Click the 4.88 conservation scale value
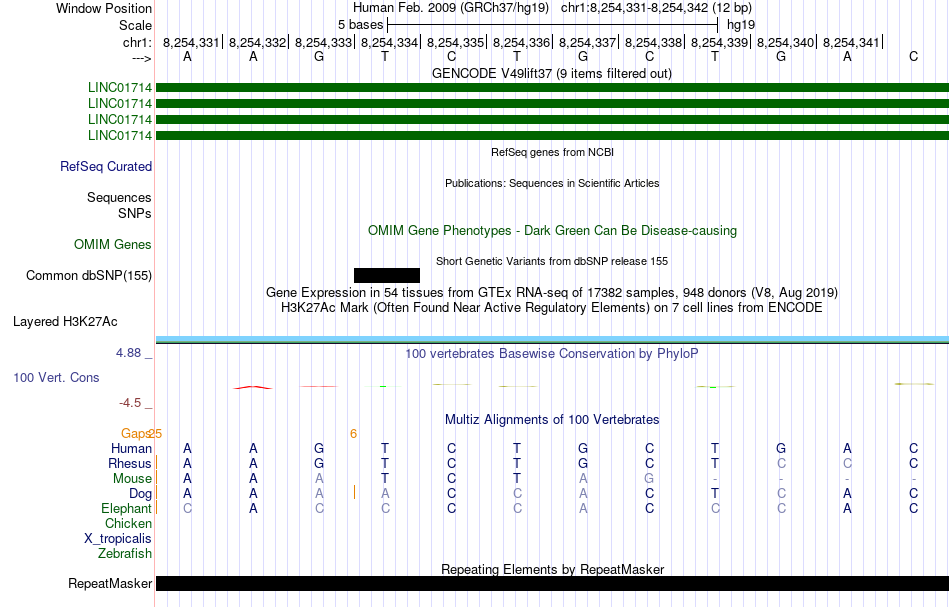950x607 pixels. click(x=128, y=353)
